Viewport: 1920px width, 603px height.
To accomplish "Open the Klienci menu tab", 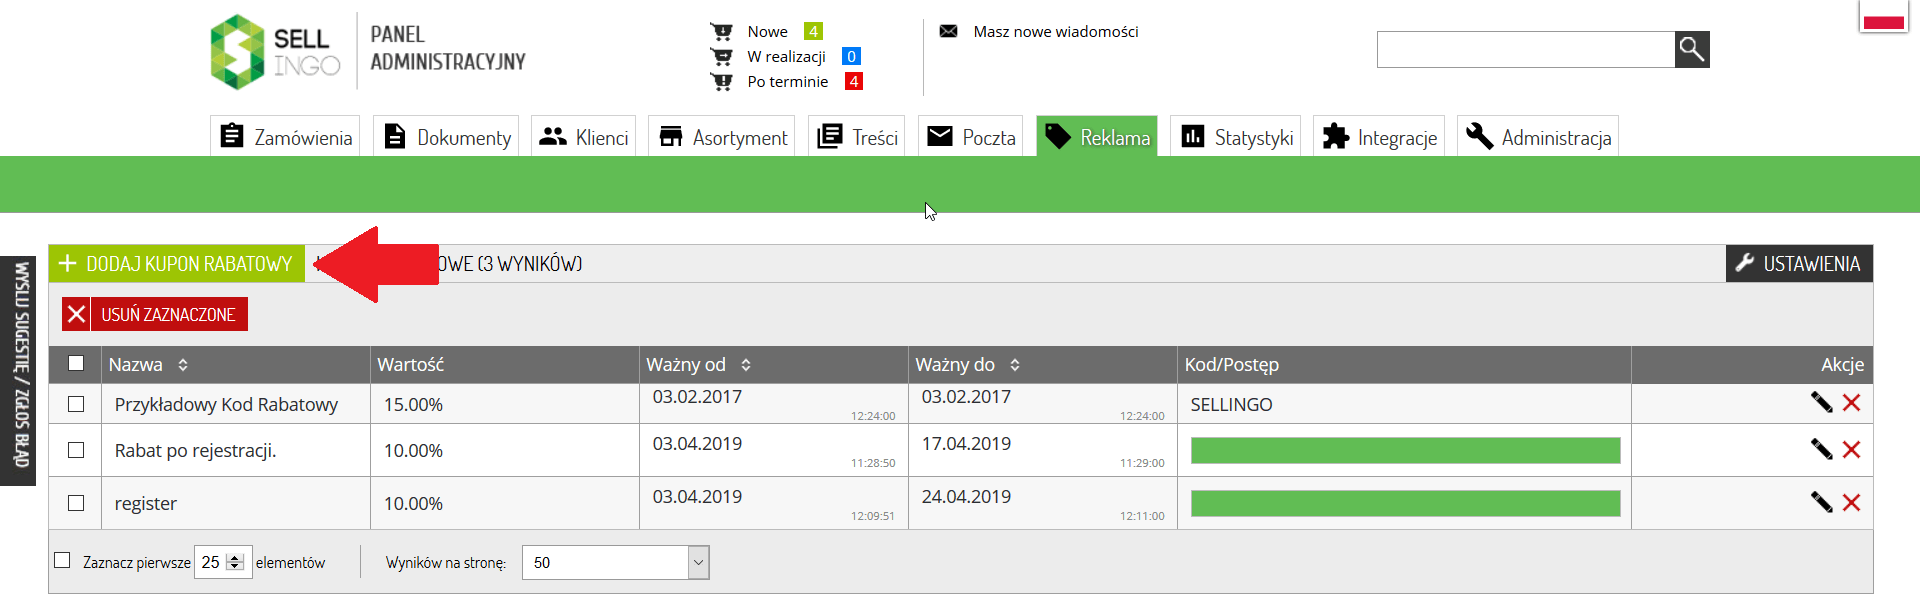I will [x=583, y=137].
